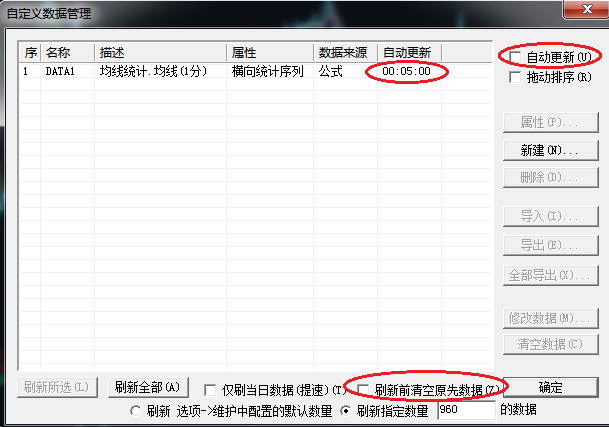Enable the 自动更新(U) checkbox
The height and width of the screenshot is (427, 609).
[x=515, y=58]
